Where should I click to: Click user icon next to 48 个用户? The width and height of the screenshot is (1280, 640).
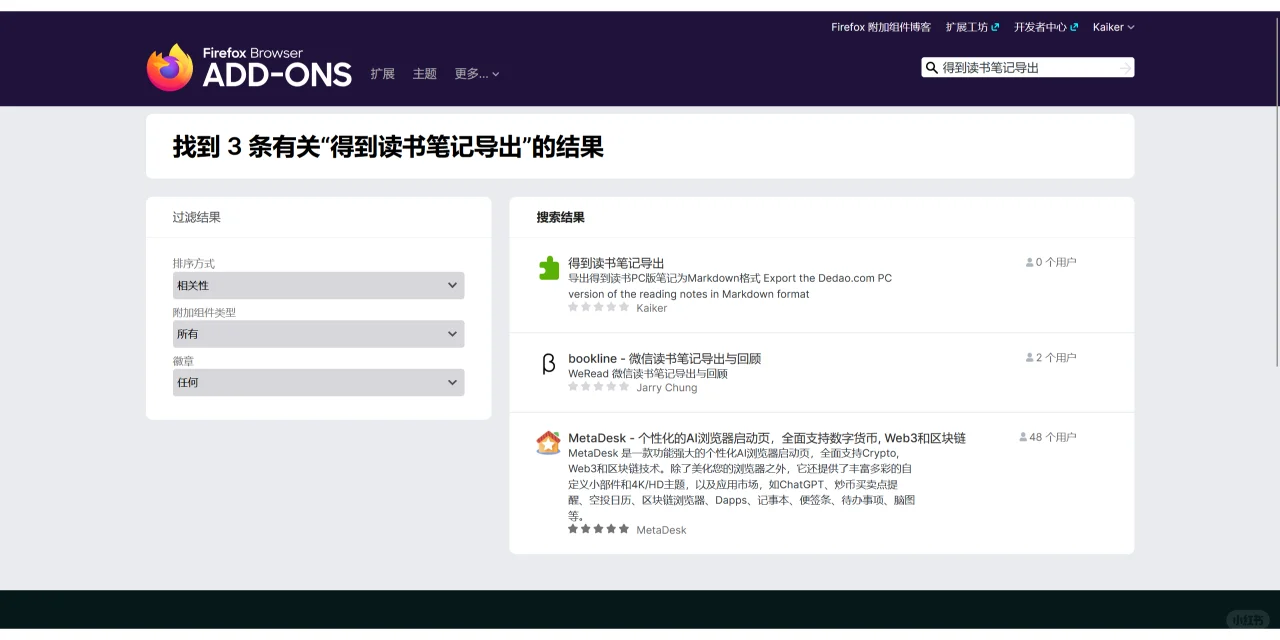pos(1024,437)
